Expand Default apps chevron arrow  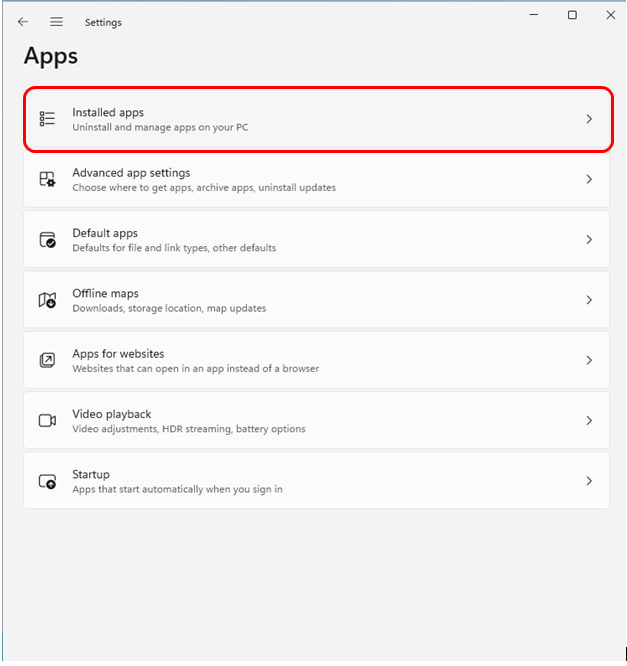coord(589,240)
